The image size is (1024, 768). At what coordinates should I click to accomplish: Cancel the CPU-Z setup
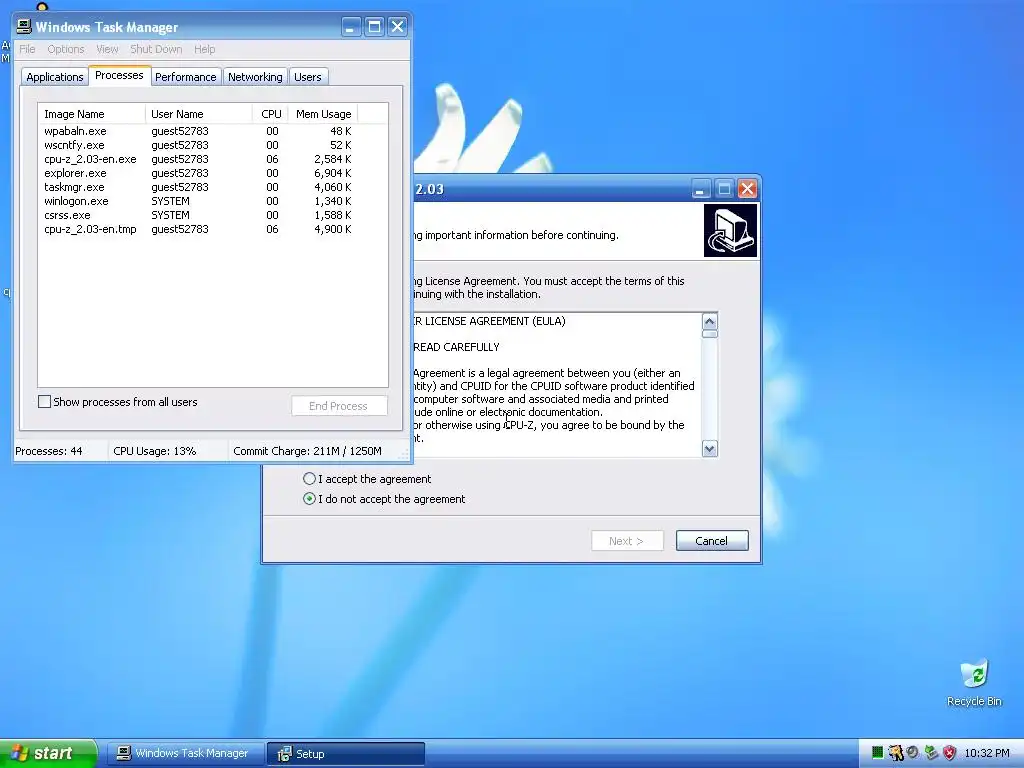click(x=712, y=541)
